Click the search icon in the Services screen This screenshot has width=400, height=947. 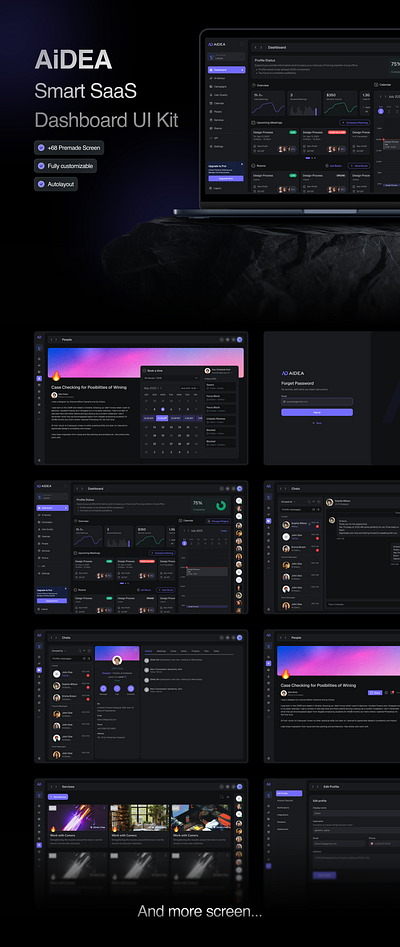pyautogui.click(x=222, y=797)
